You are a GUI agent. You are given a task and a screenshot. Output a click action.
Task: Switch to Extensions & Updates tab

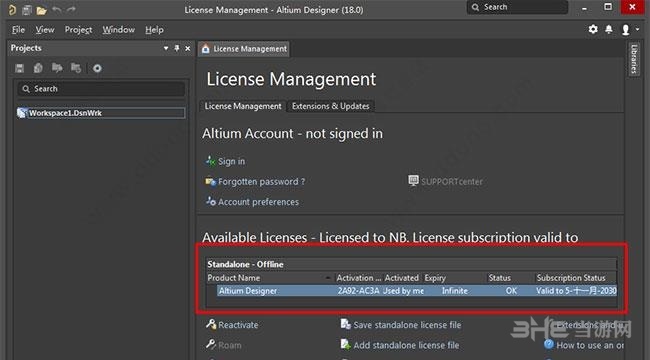click(330, 106)
